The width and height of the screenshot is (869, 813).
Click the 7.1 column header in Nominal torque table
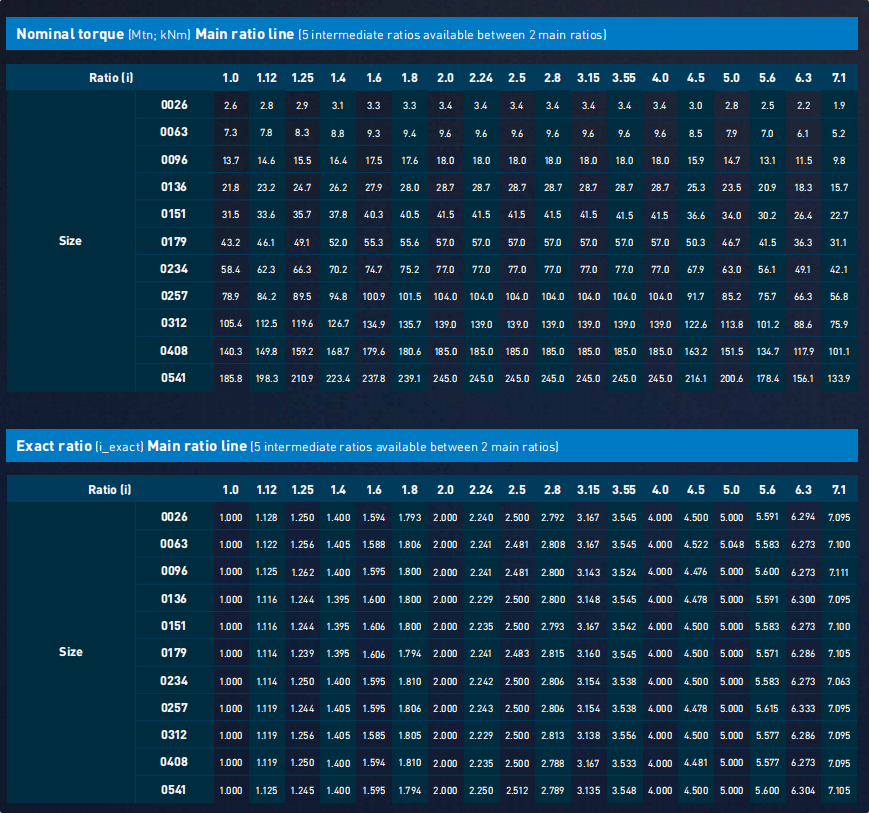[838, 78]
